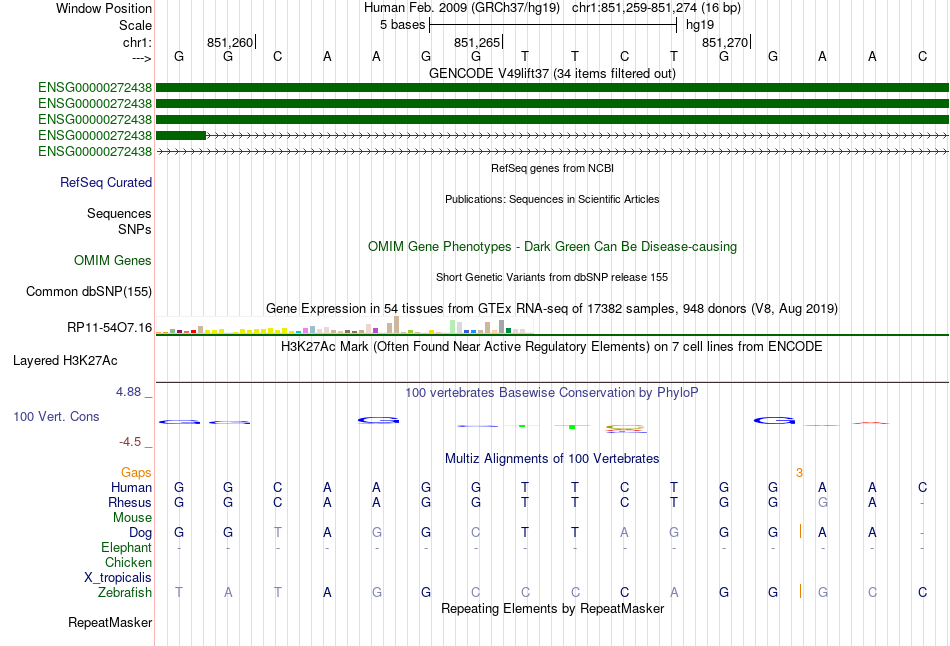Click the Layered H3K27Ac label
Image resolution: width=950 pixels, height=646 pixels.
coord(65,361)
